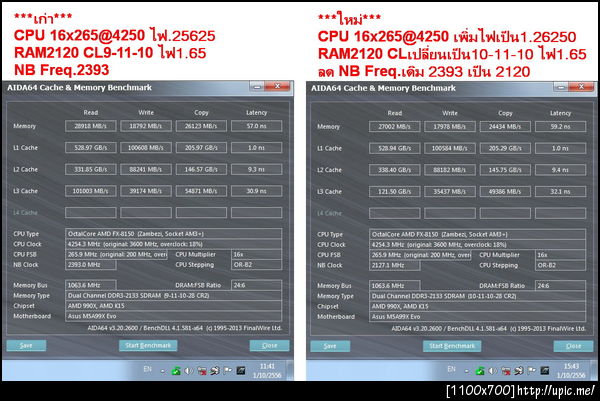
Task: Click Close button in left AIDA64 window
Action: pos(269,346)
